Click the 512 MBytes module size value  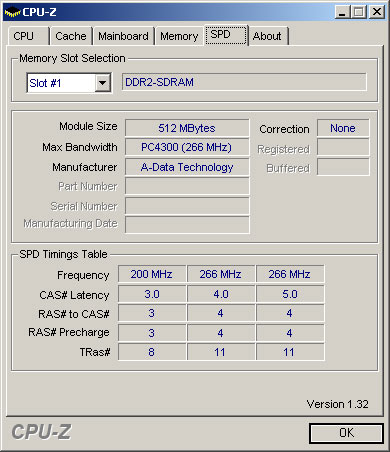tap(187, 128)
